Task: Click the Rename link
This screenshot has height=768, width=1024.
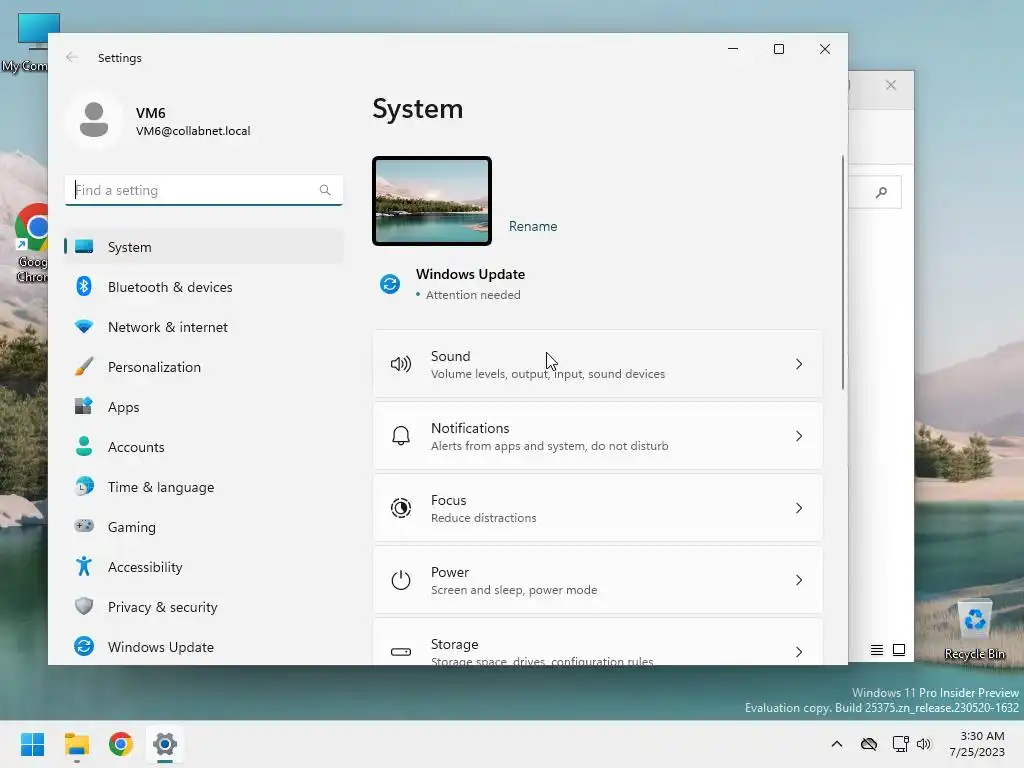Action: click(x=533, y=226)
